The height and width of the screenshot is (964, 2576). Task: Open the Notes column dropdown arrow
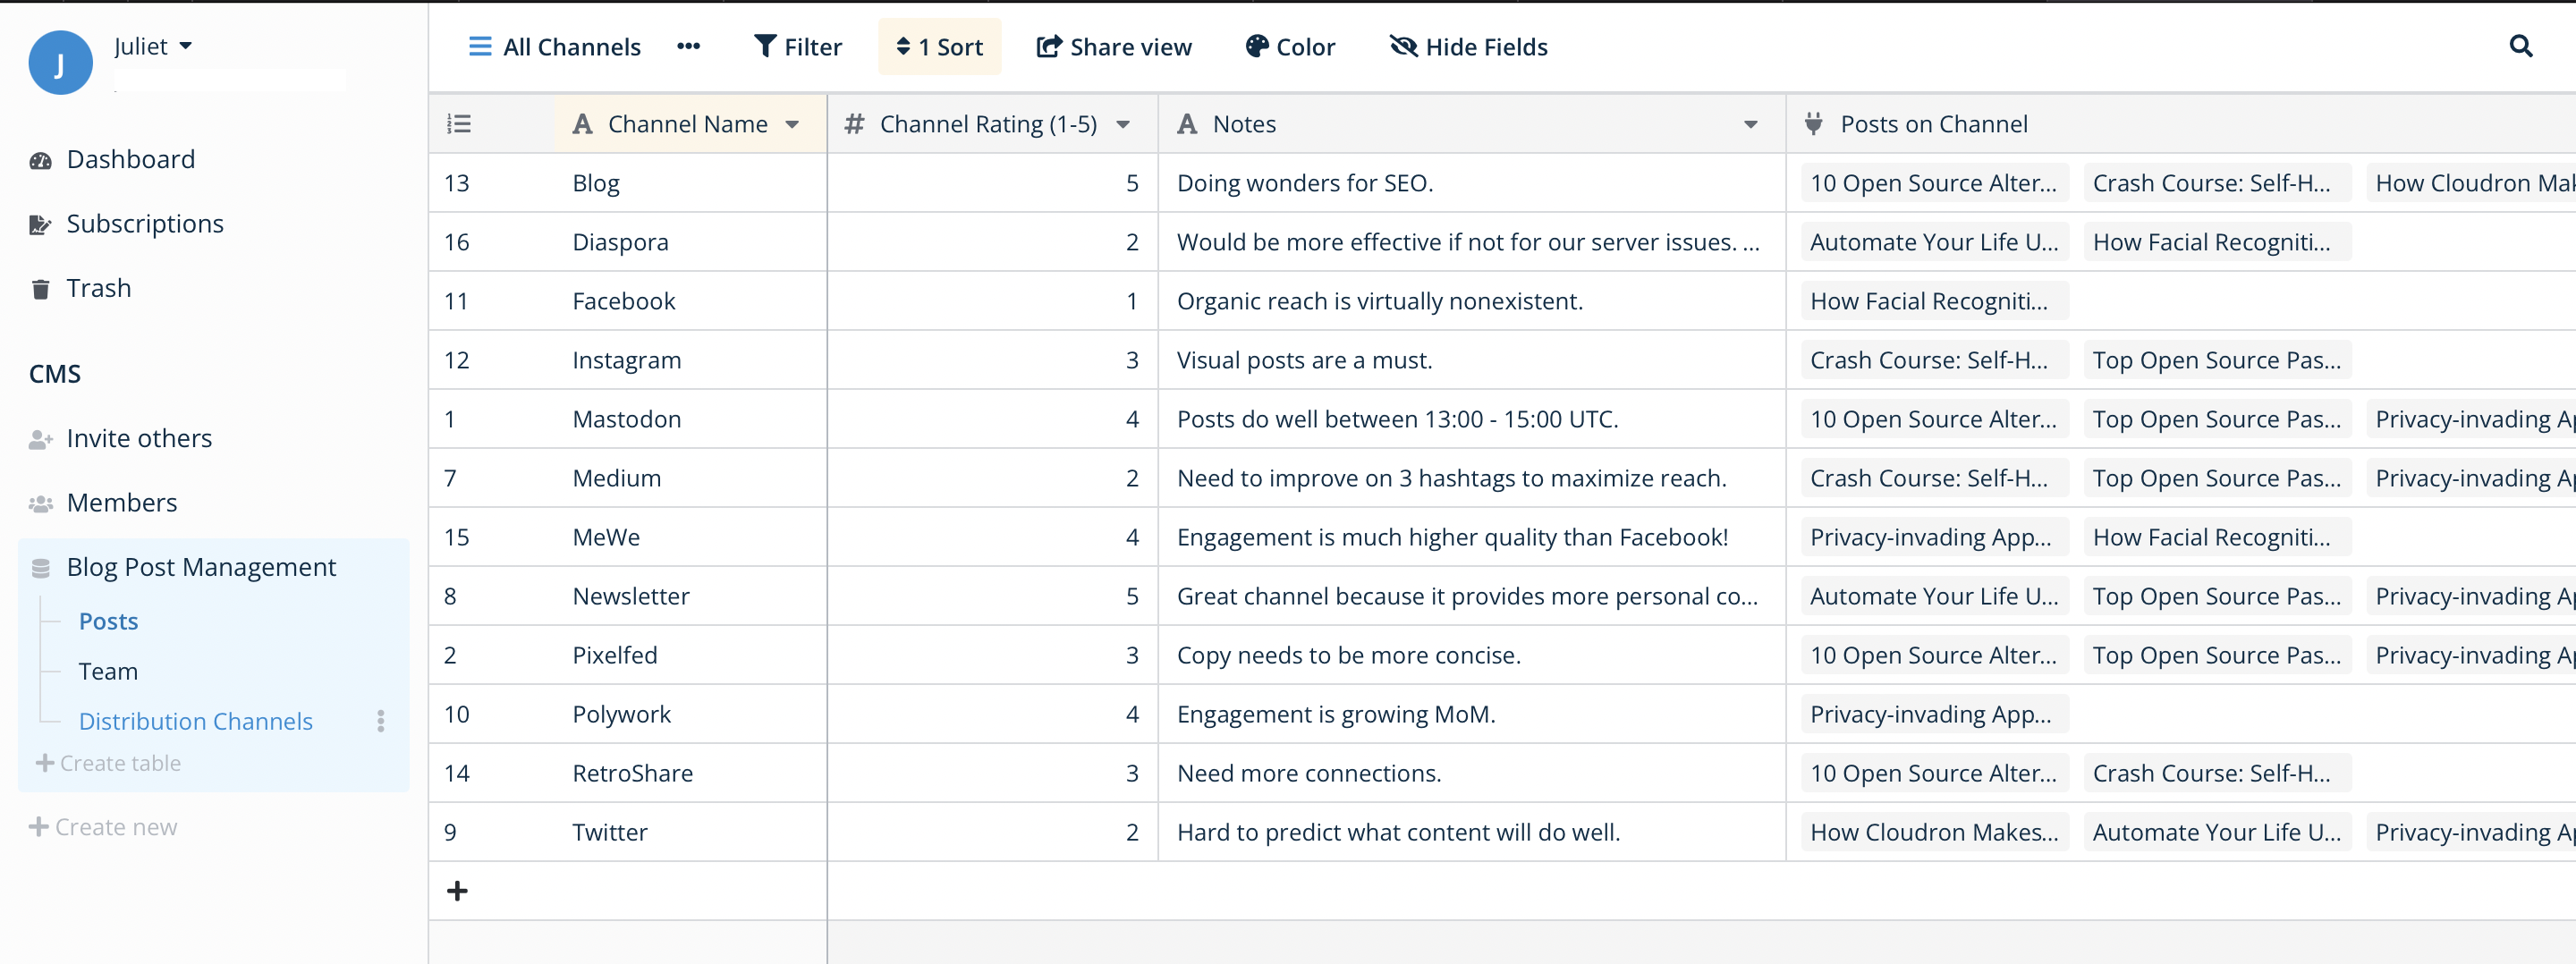point(1750,124)
